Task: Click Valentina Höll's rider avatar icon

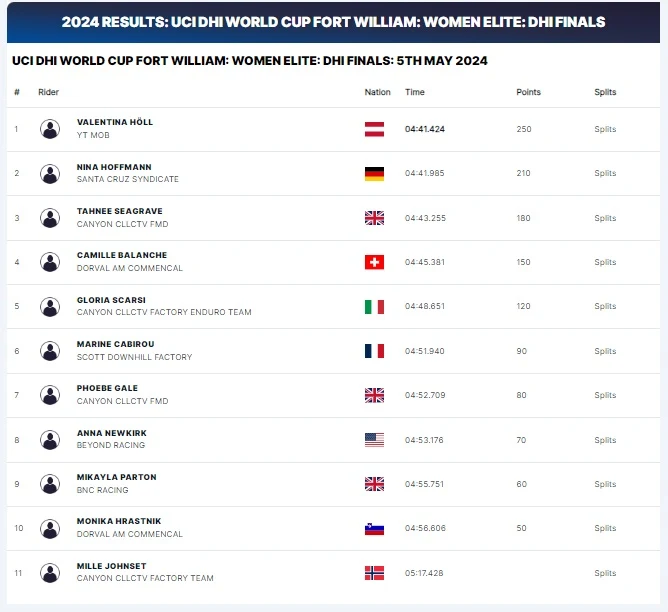Action: click(50, 129)
